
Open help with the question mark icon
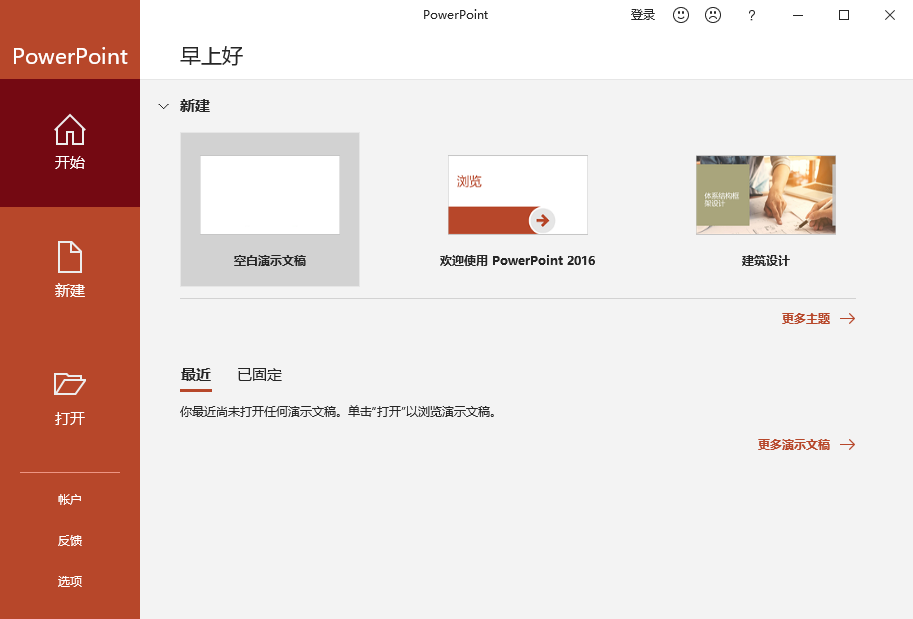point(752,15)
